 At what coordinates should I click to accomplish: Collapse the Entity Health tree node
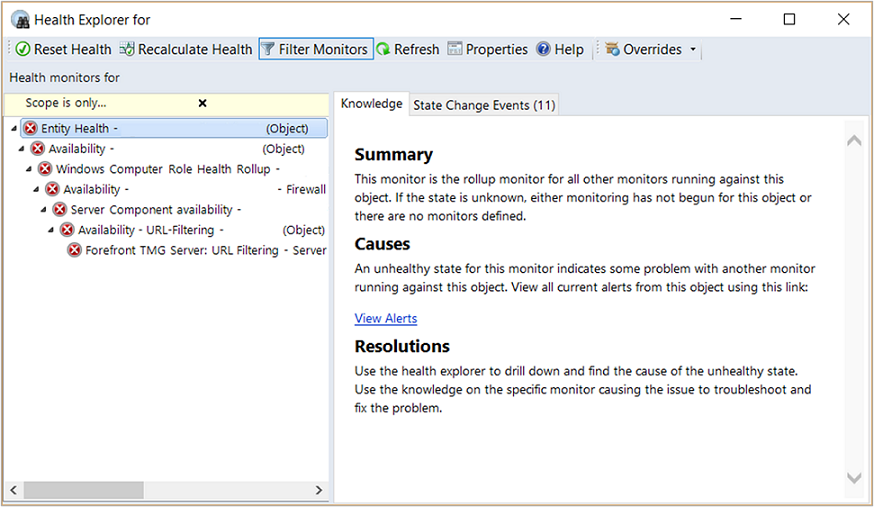14,128
